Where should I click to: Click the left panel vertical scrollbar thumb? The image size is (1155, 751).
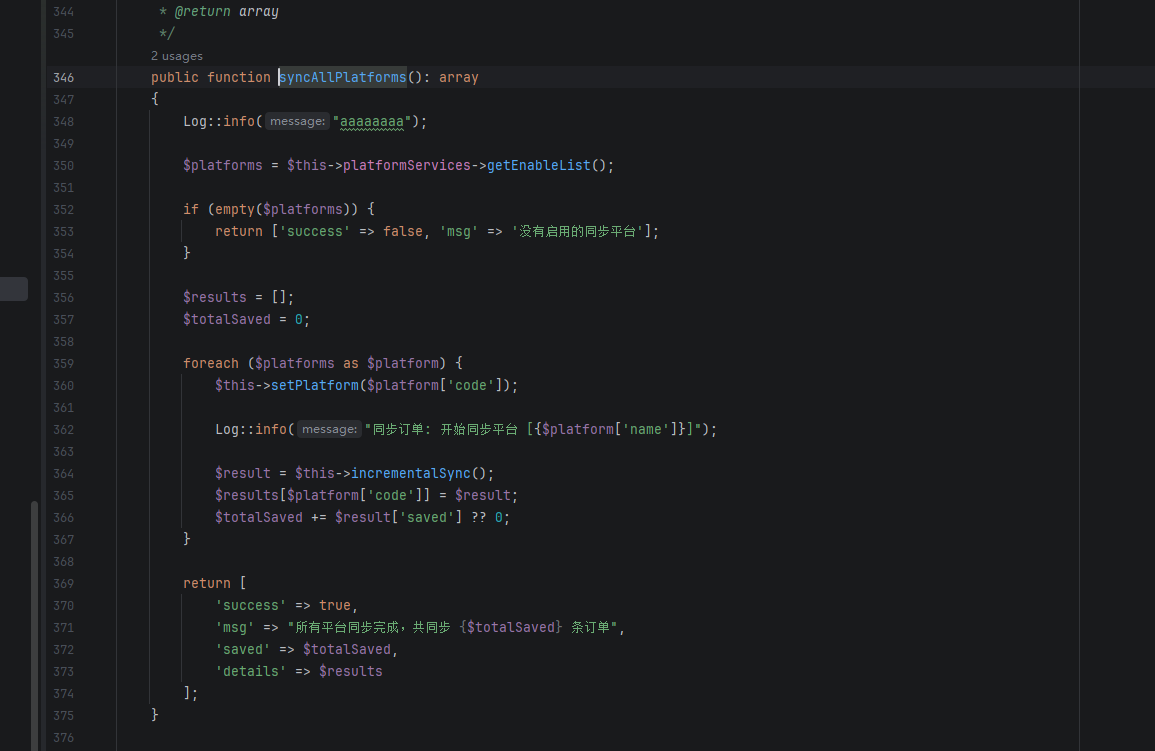pos(34,620)
